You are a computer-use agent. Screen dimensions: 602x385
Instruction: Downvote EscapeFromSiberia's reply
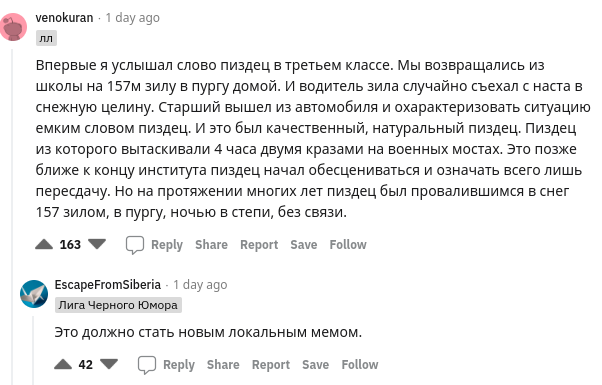click(109, 364)
